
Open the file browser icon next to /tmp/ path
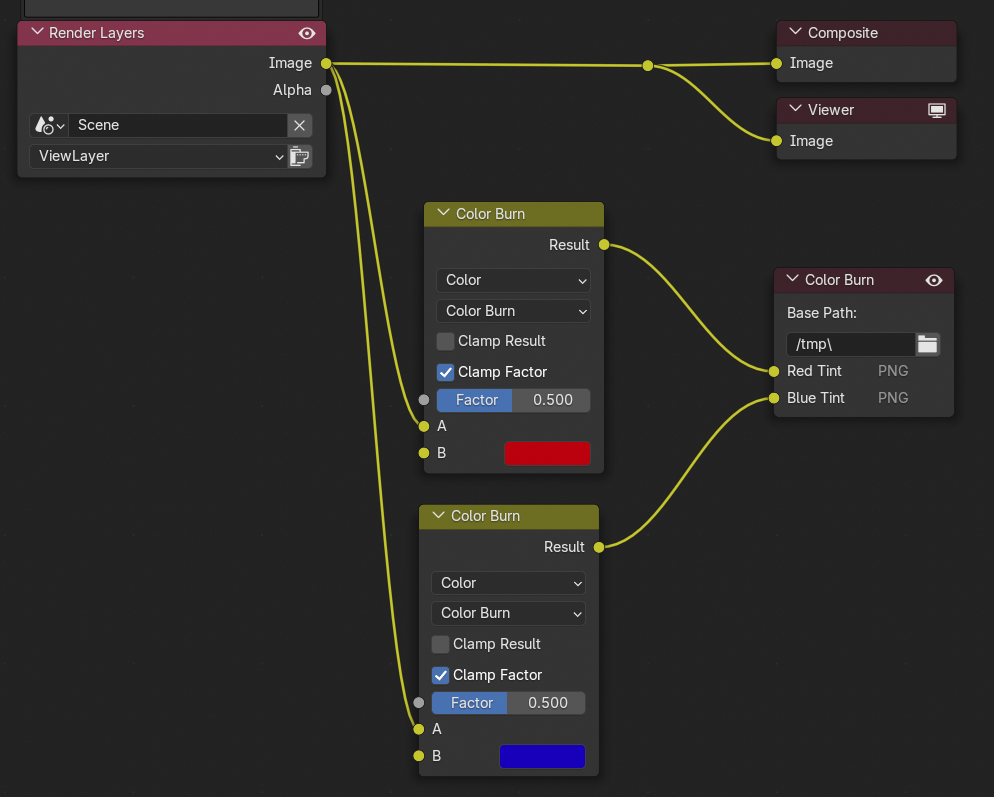click(x=927, y=344)
